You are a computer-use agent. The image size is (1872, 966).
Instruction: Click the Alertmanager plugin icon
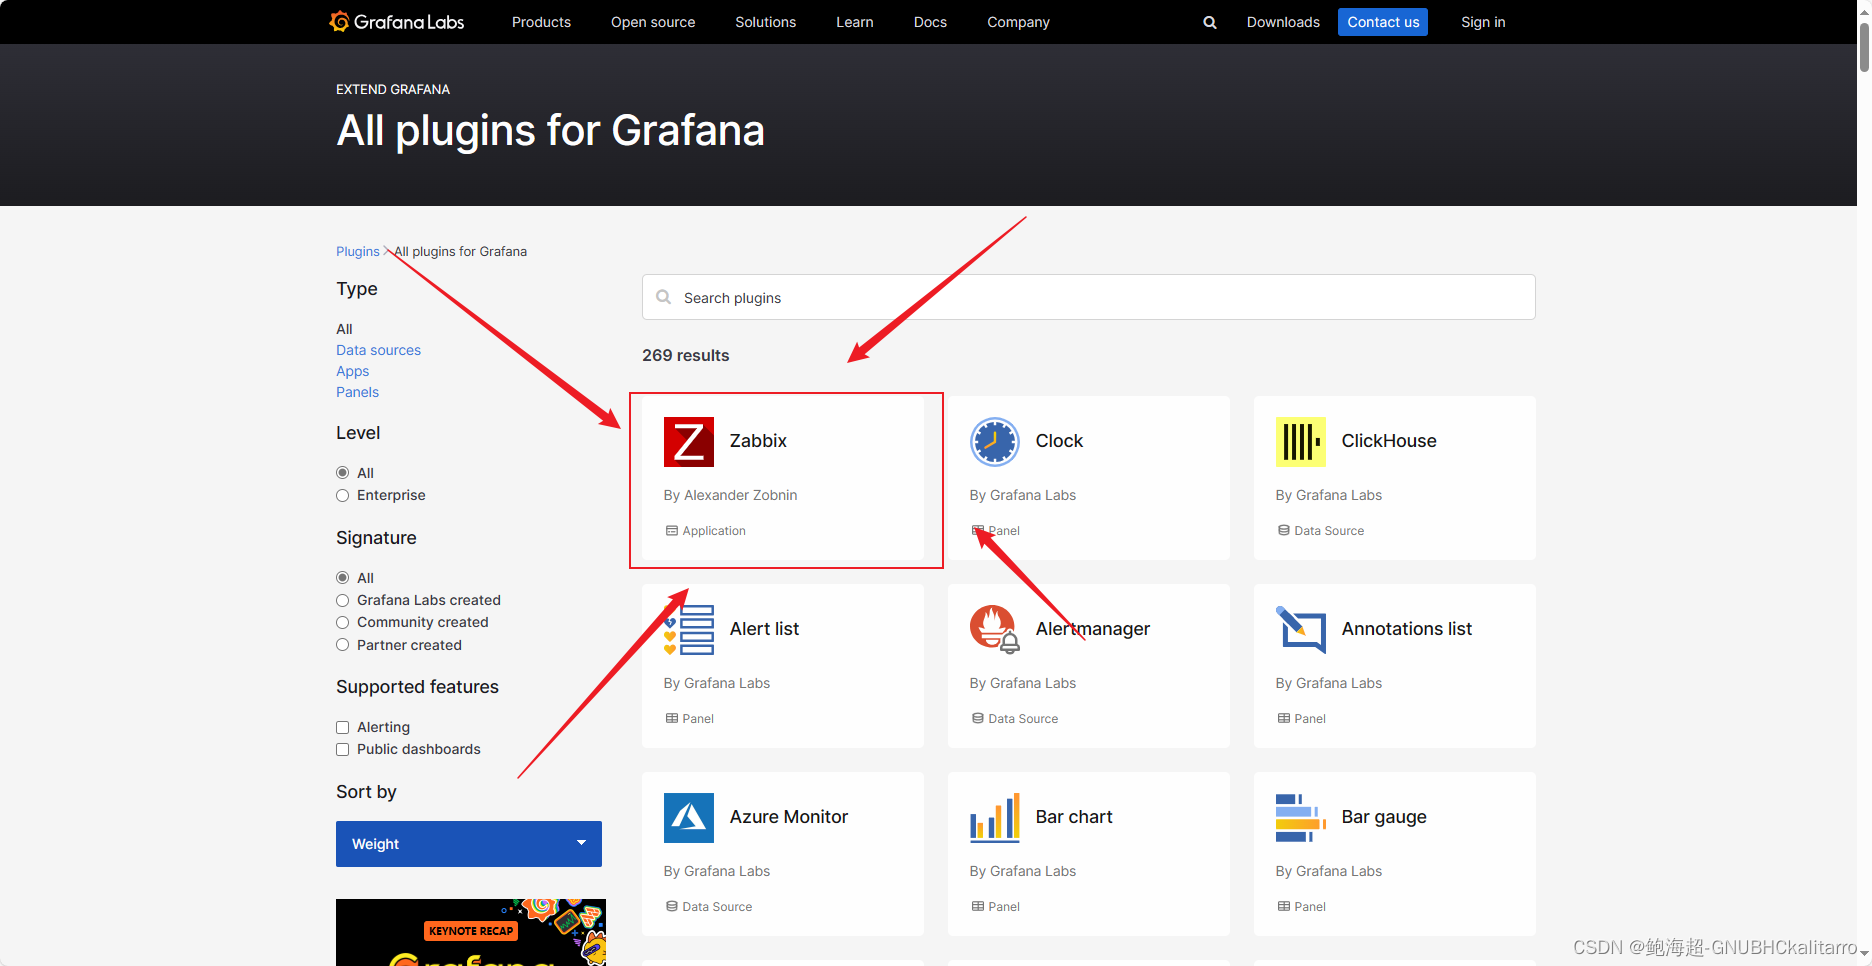[x=995, y=630]
